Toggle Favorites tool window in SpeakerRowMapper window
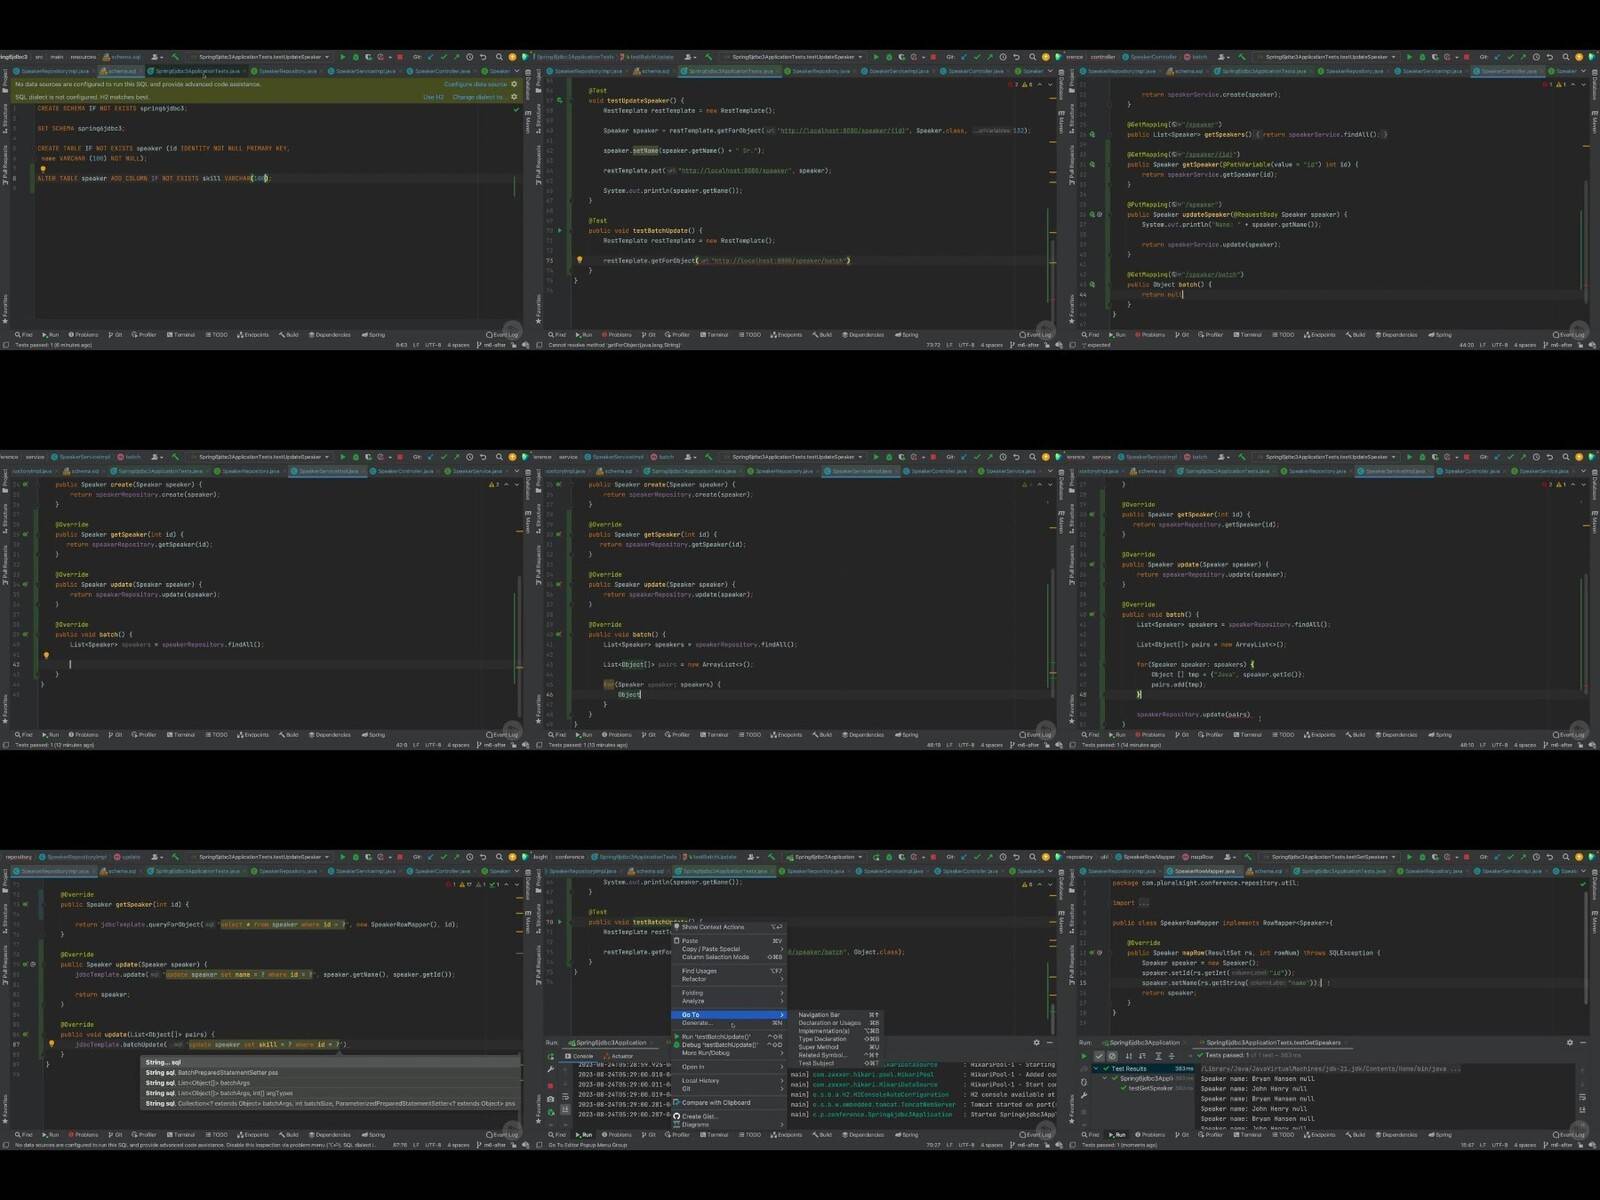 point(1070,1108)
